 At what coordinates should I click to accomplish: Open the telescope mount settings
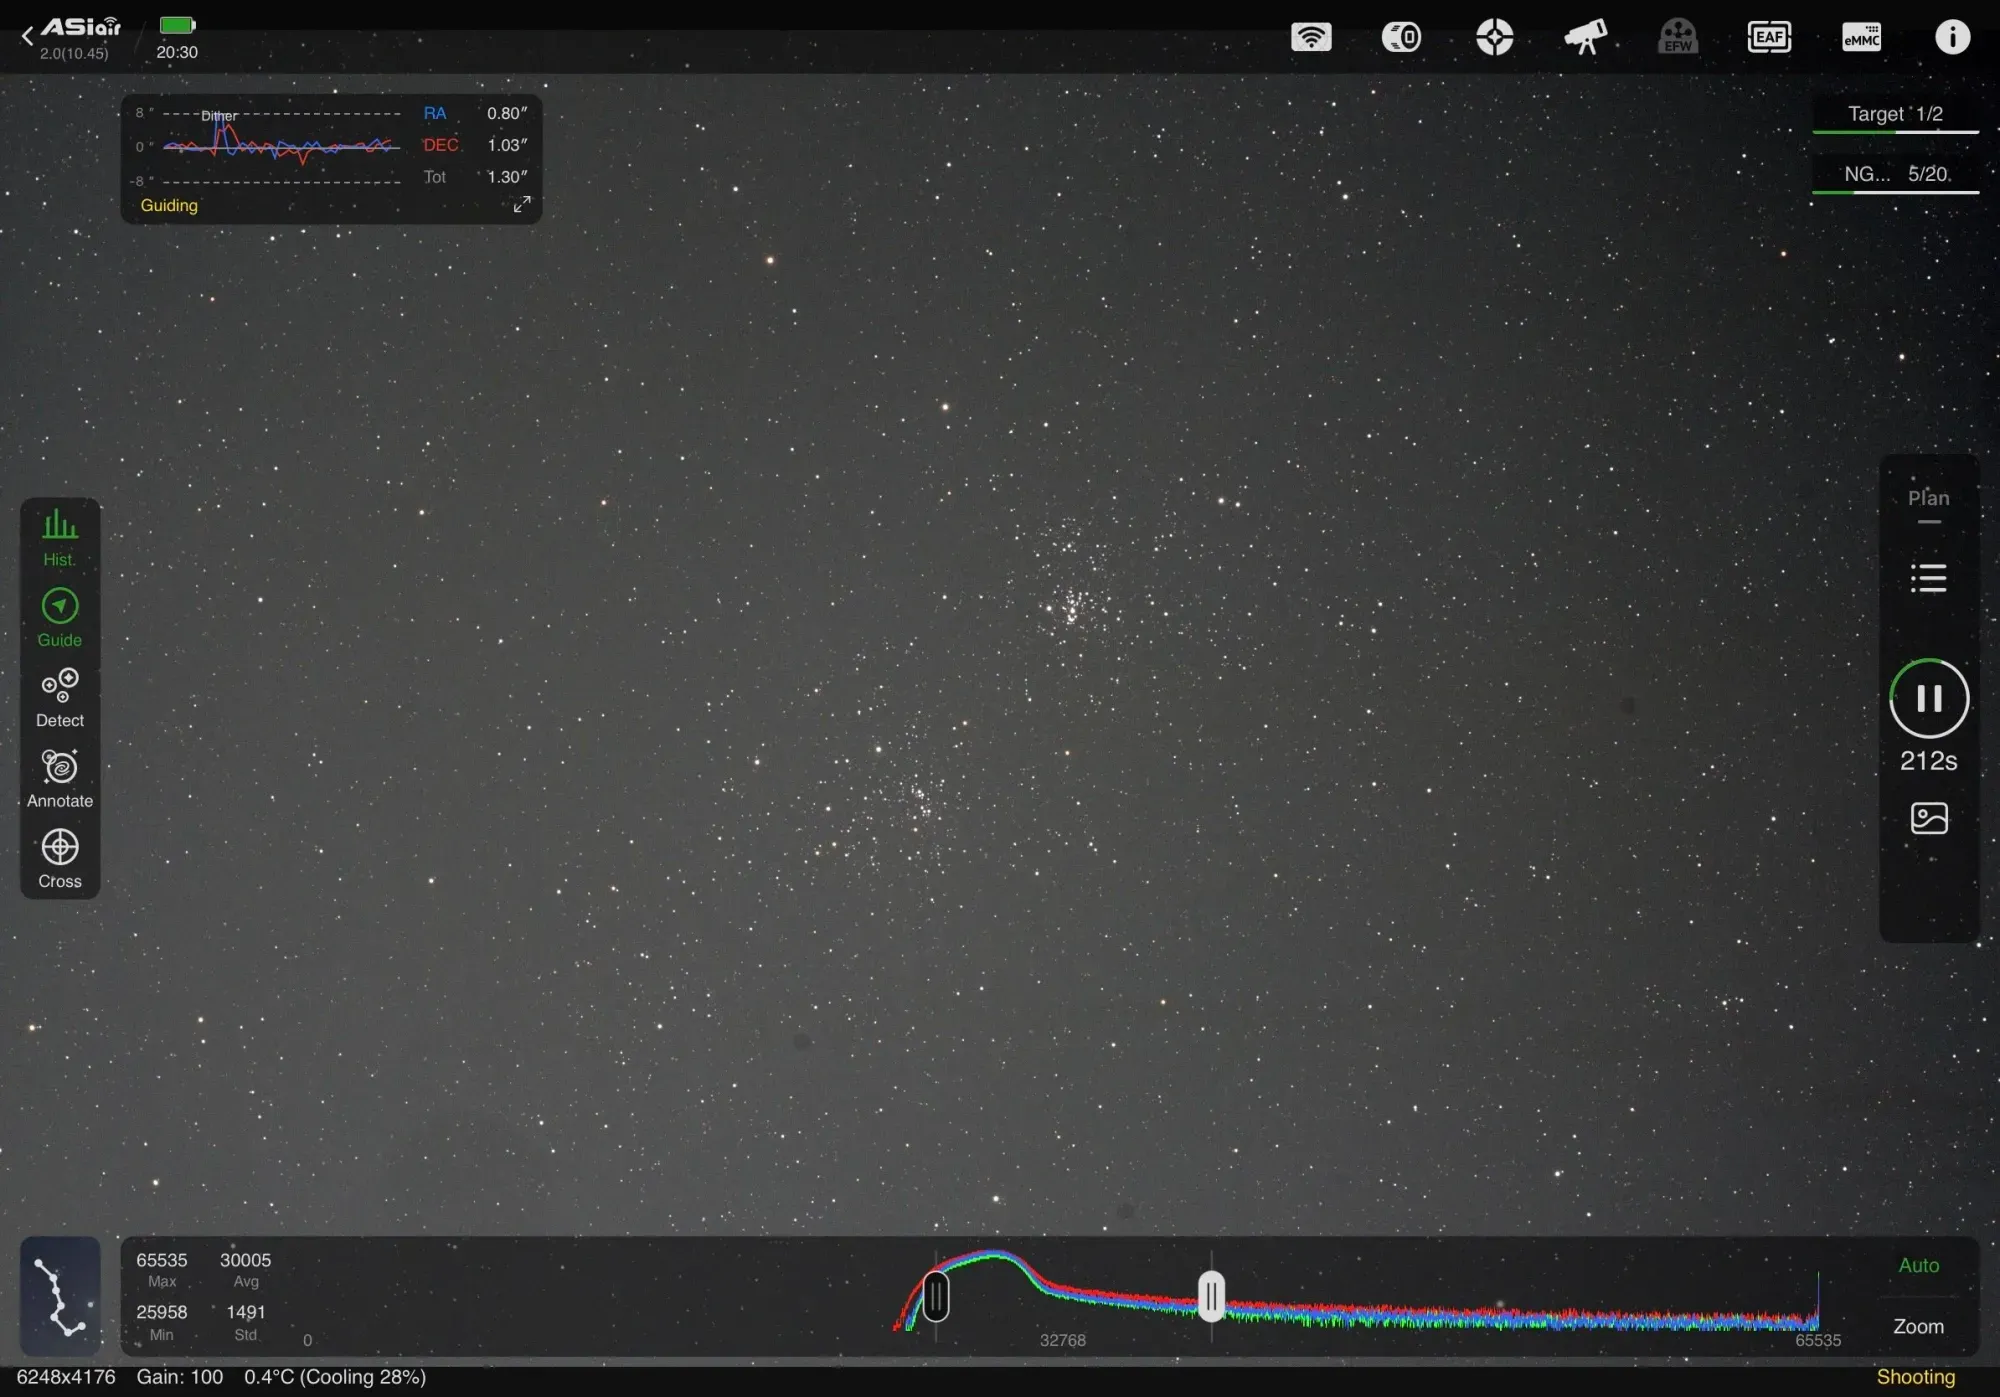1586,38
